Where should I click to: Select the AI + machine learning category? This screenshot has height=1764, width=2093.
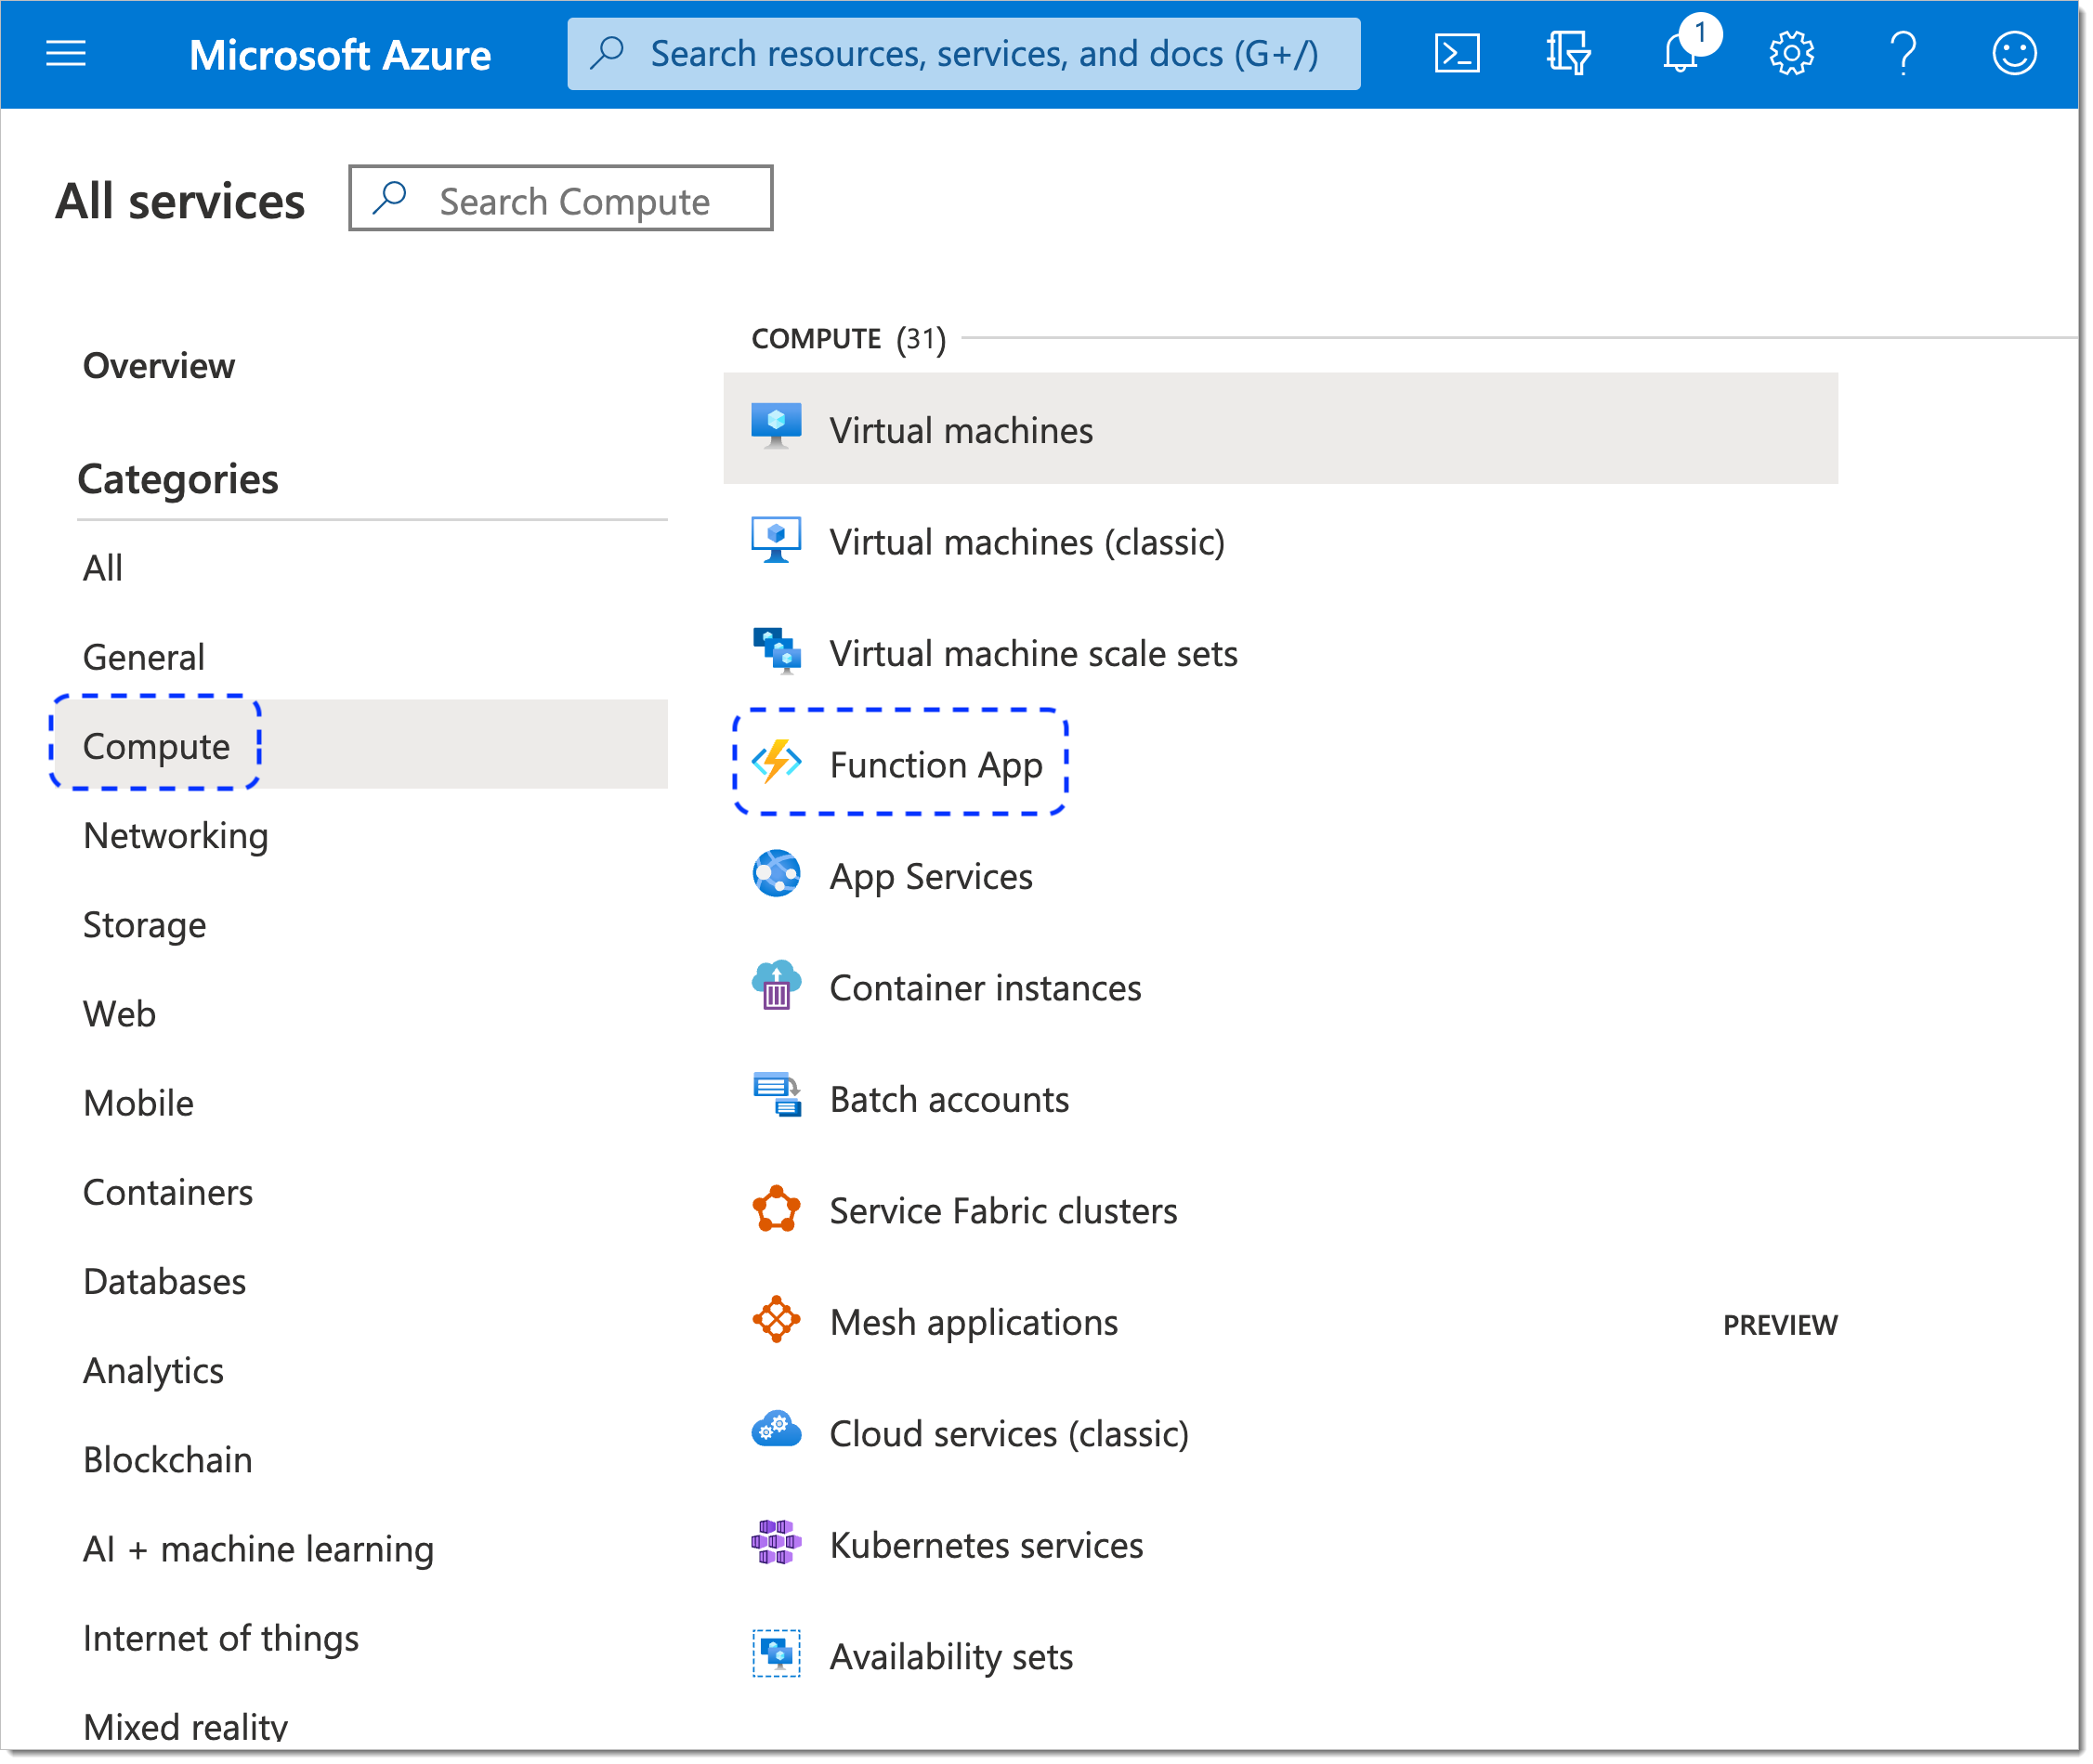(259, 1549)
